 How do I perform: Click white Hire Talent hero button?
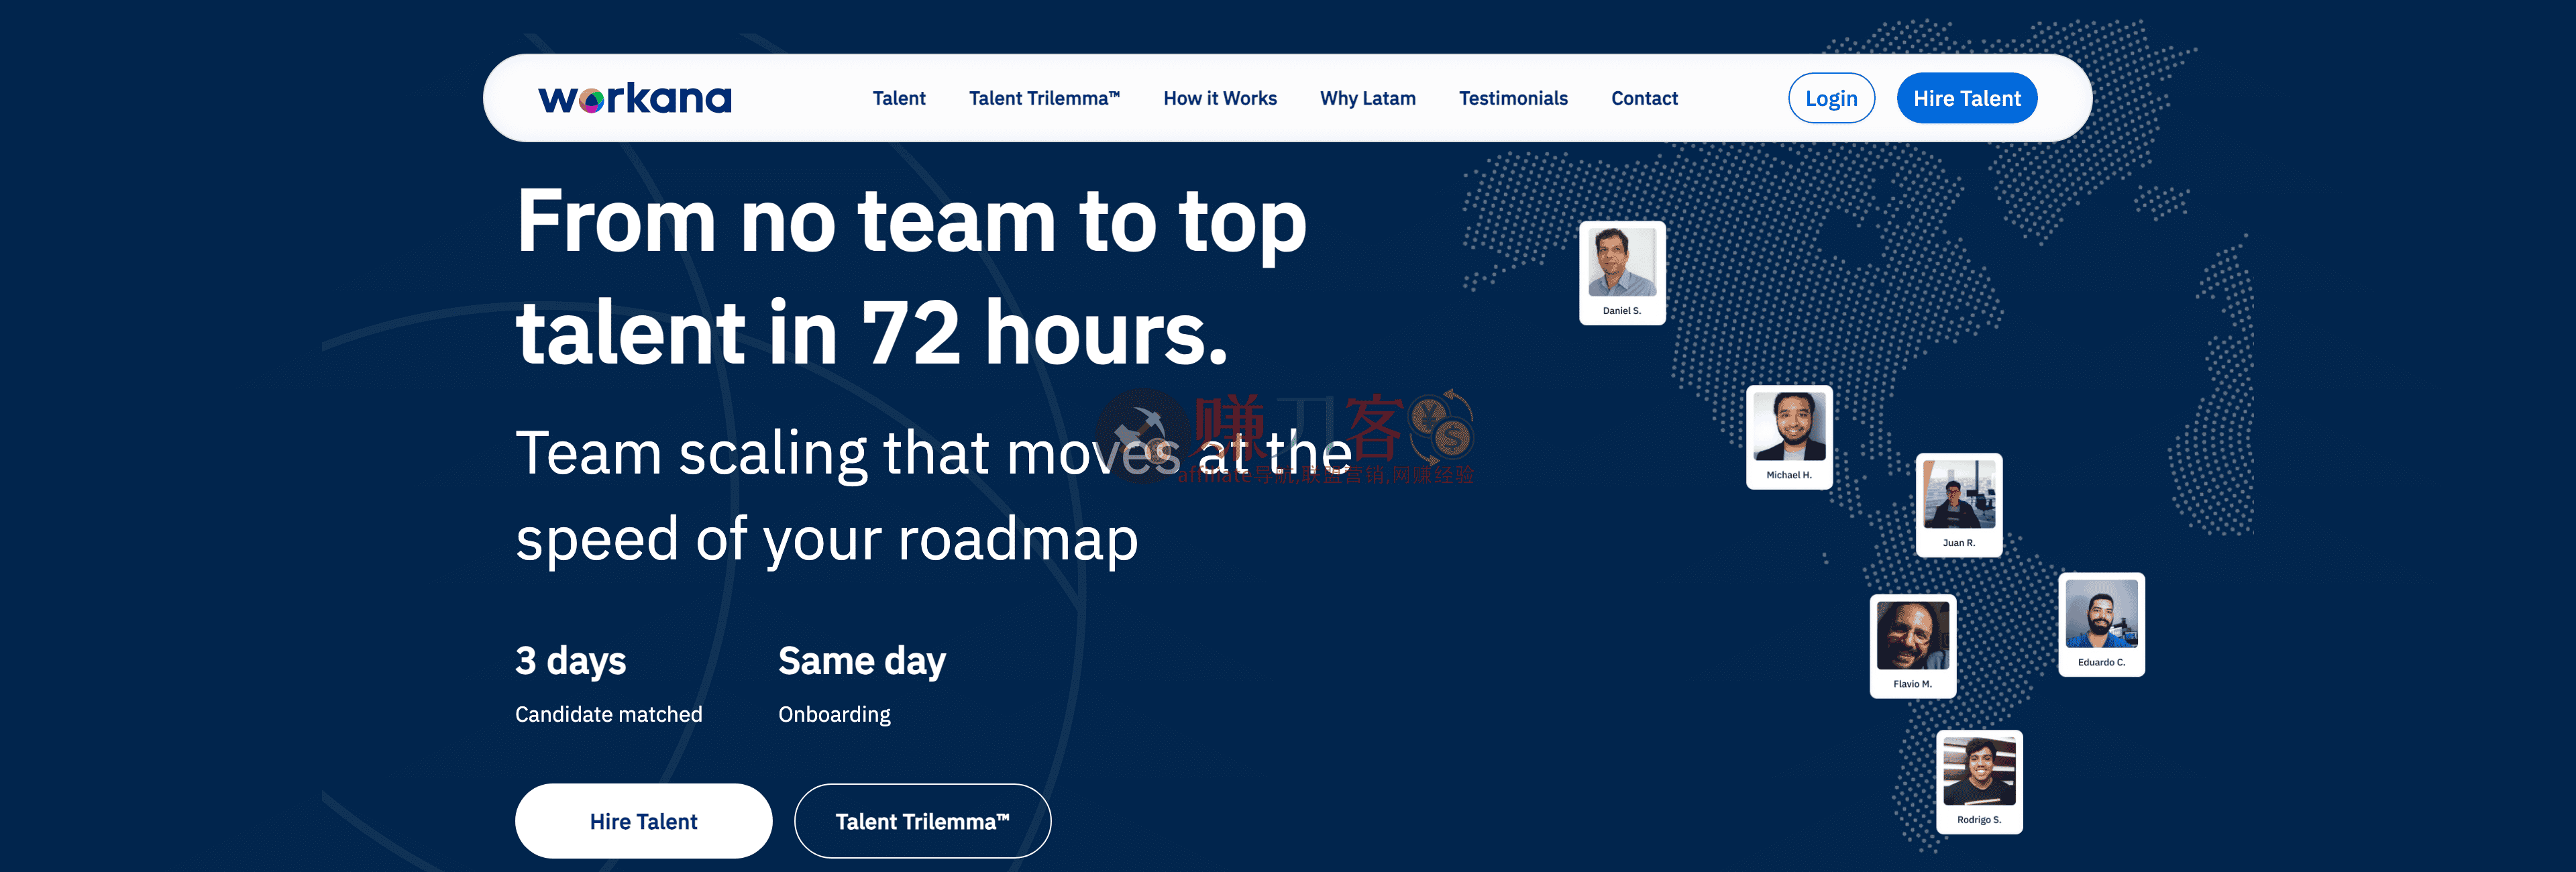pyautogui.click(x=643, y=821)
